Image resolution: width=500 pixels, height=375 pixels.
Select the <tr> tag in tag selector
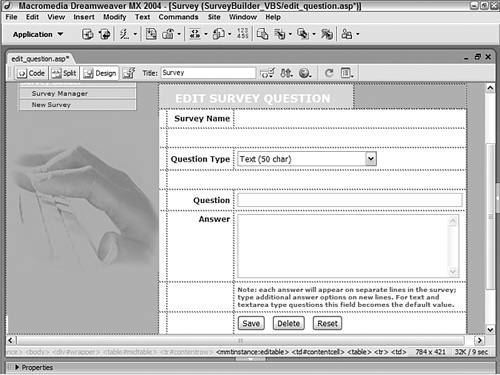[381, 352]
